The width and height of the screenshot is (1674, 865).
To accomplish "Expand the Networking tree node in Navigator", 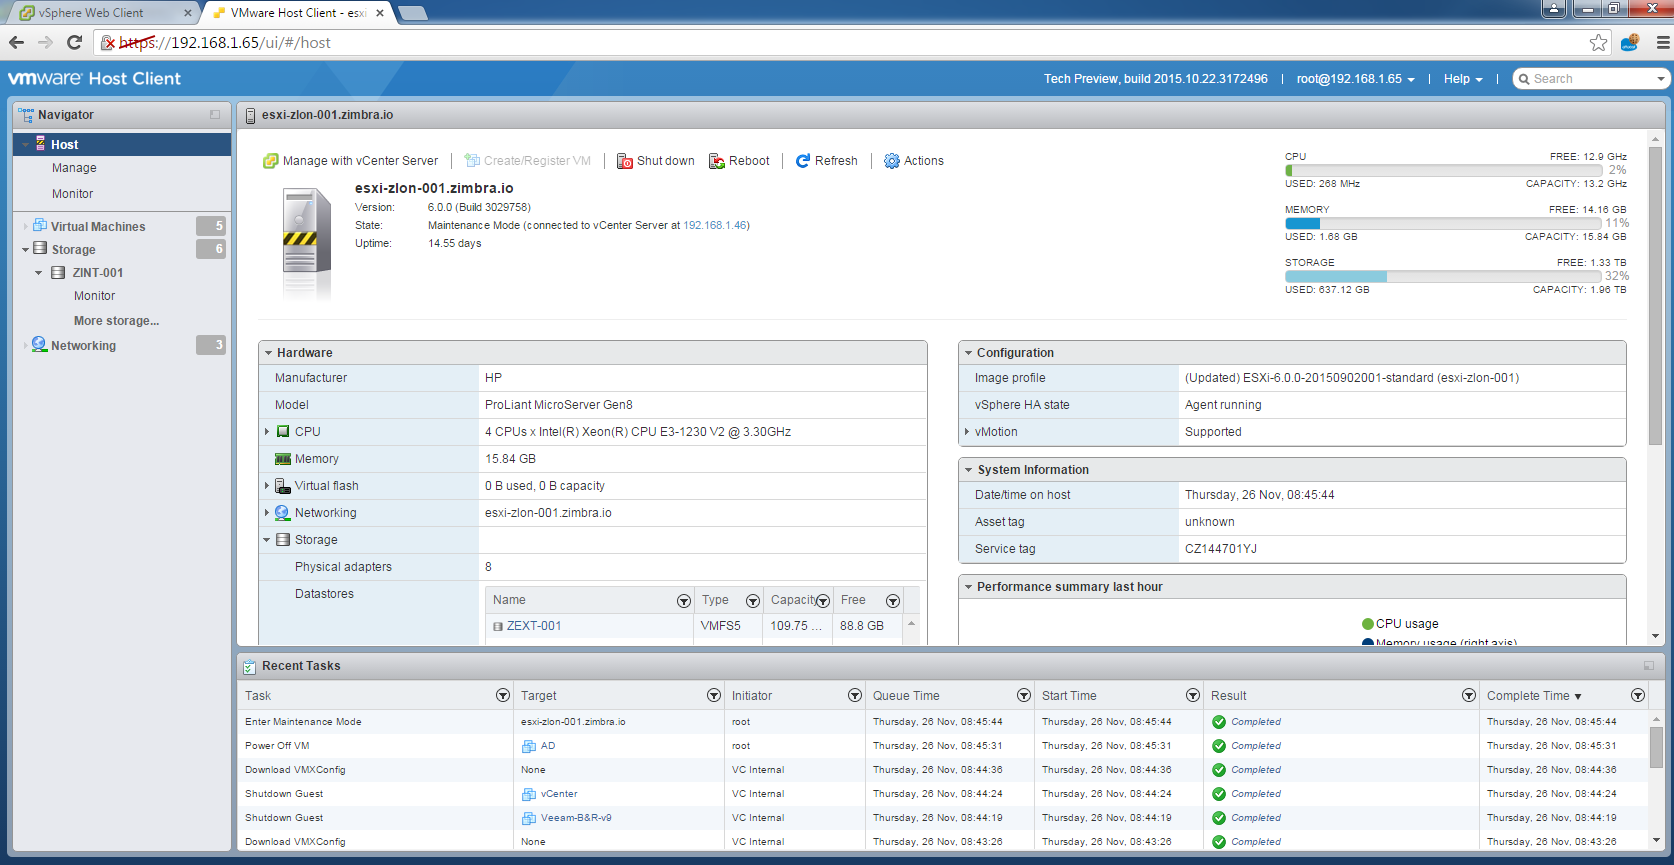I will (25, 346).
